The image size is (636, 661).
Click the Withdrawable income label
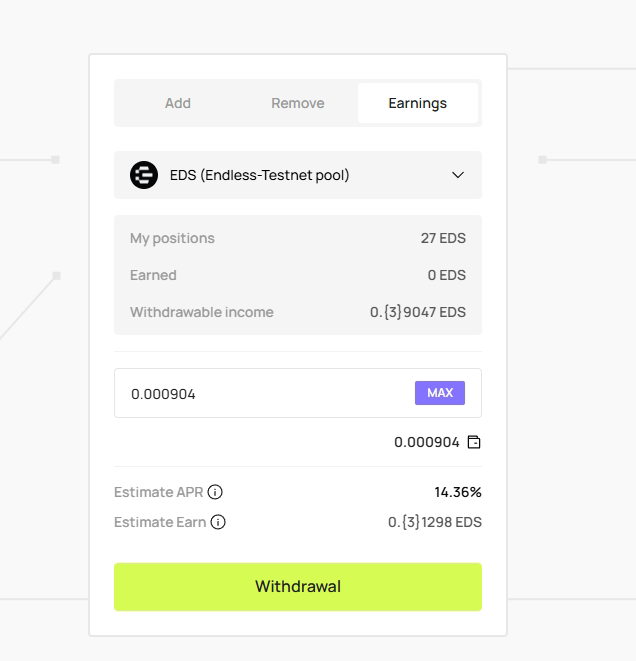[201, 312]
